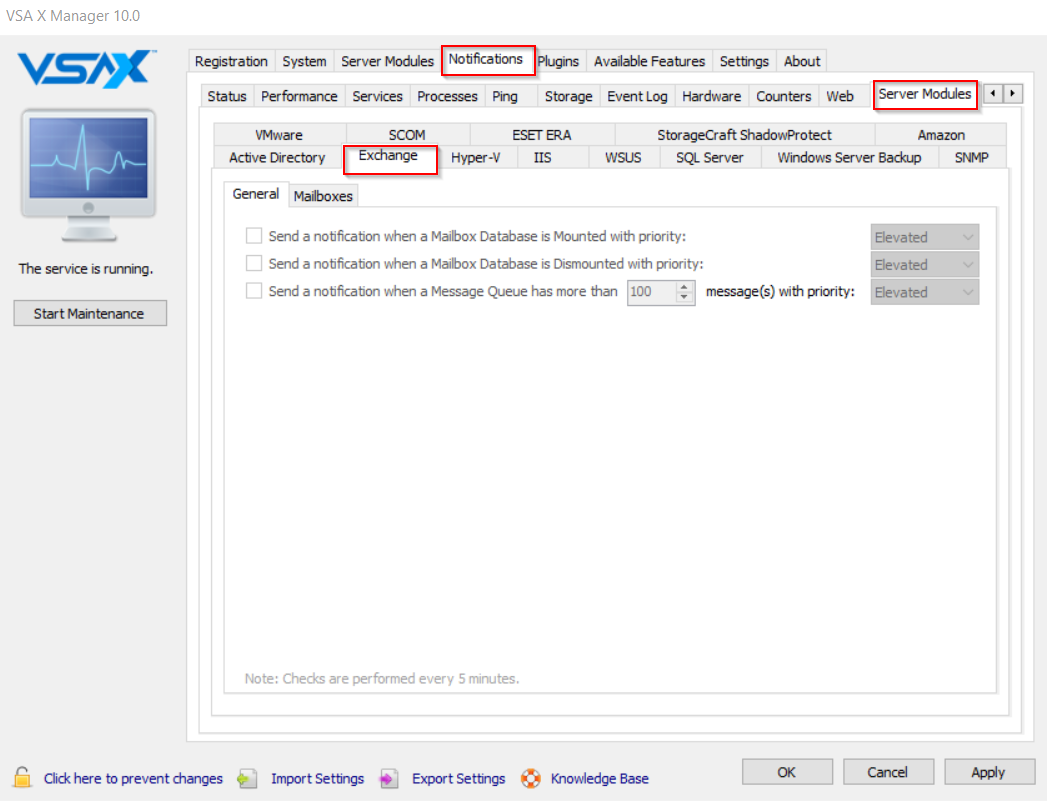
Task: Switch to the Storage tab
Action: (x=568, y=96)
